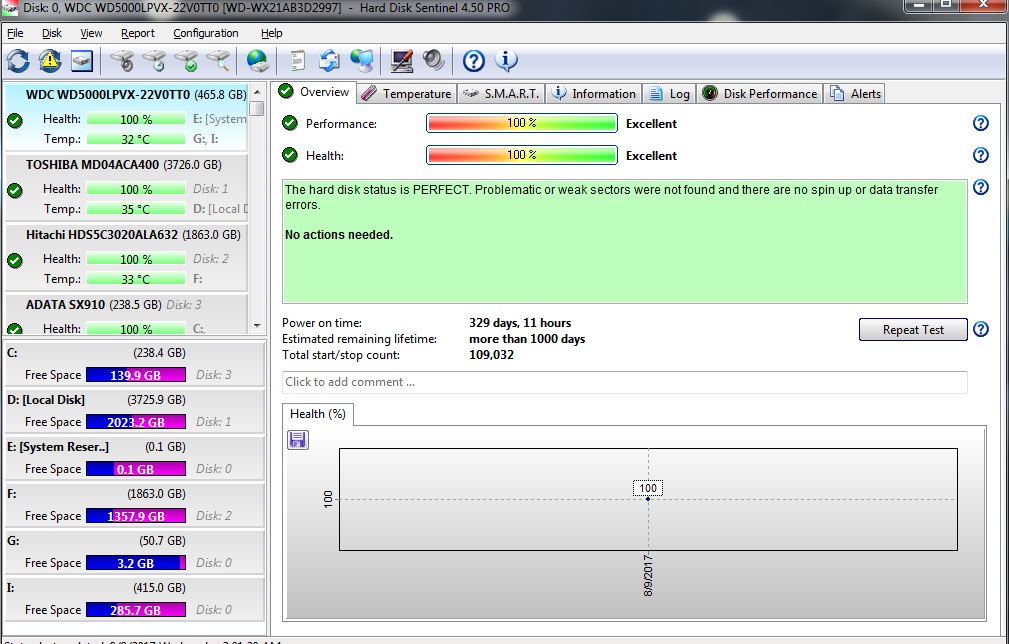Click the speaker sound icon in toolbar
This screenshot has height=644, width=1009.
point(433,61)
